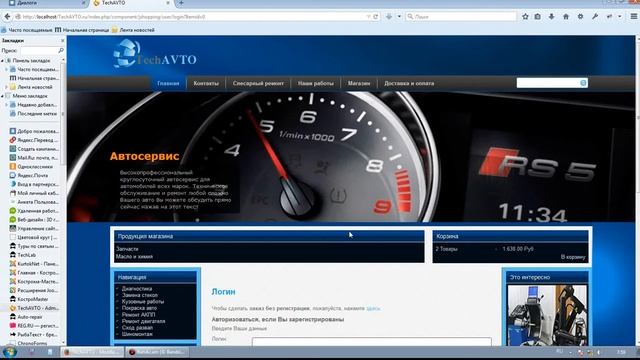Click the magnifier in bookmarks sidebar search
Screen dimensions: 640x360
(61, 50)
